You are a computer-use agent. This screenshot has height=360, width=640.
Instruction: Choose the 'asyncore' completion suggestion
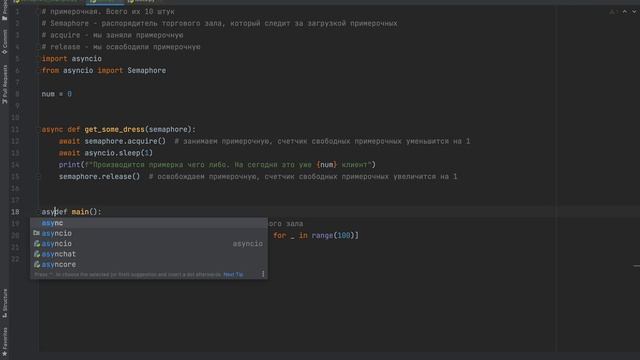(149, 264)
